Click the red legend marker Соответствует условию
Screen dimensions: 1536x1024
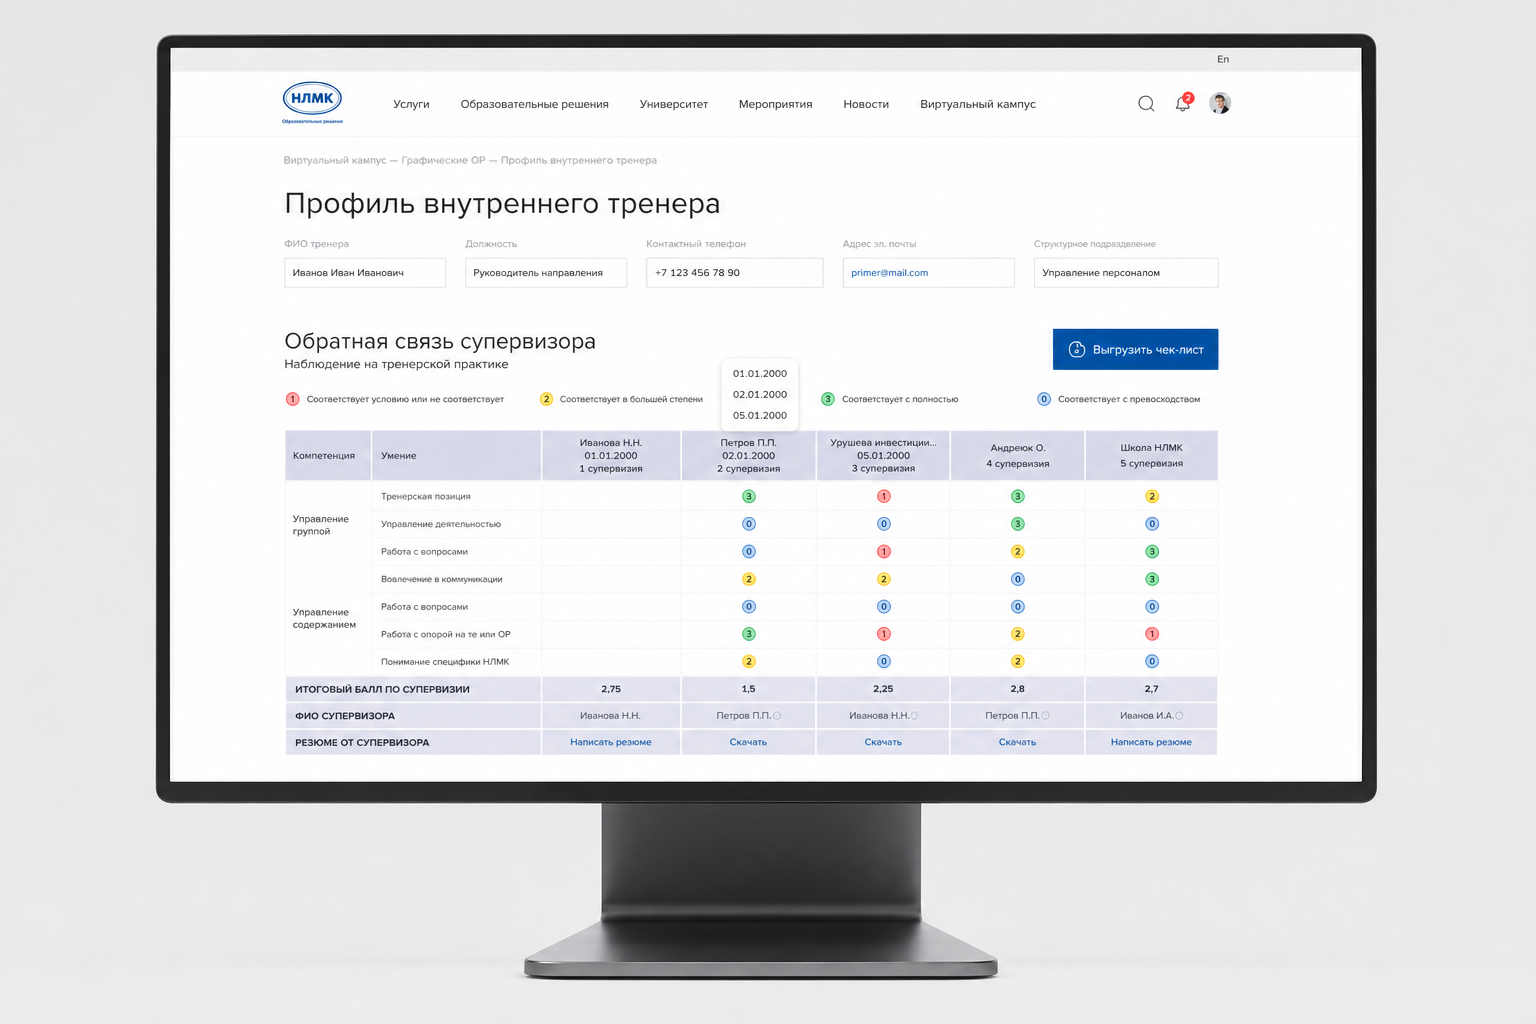293,399
